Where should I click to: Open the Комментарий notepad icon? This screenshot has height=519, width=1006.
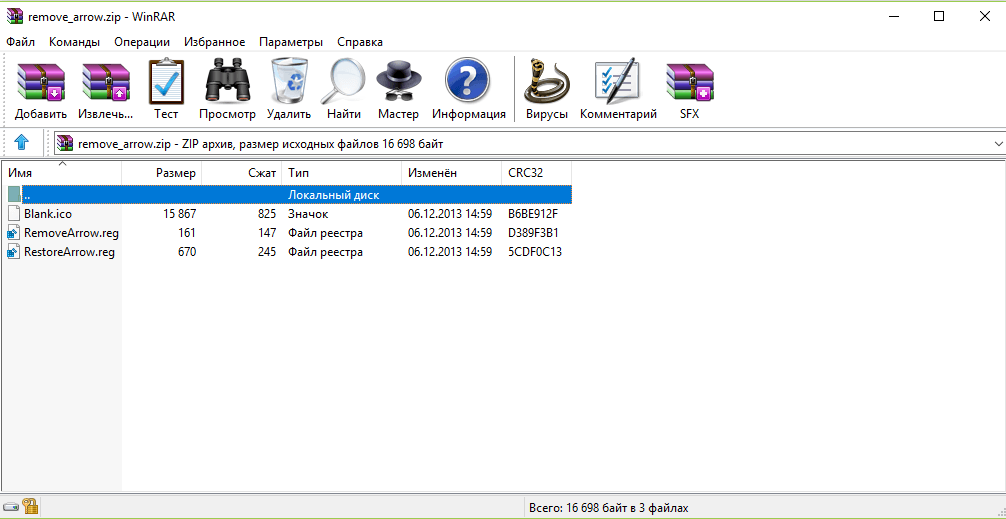coord(617,82)
